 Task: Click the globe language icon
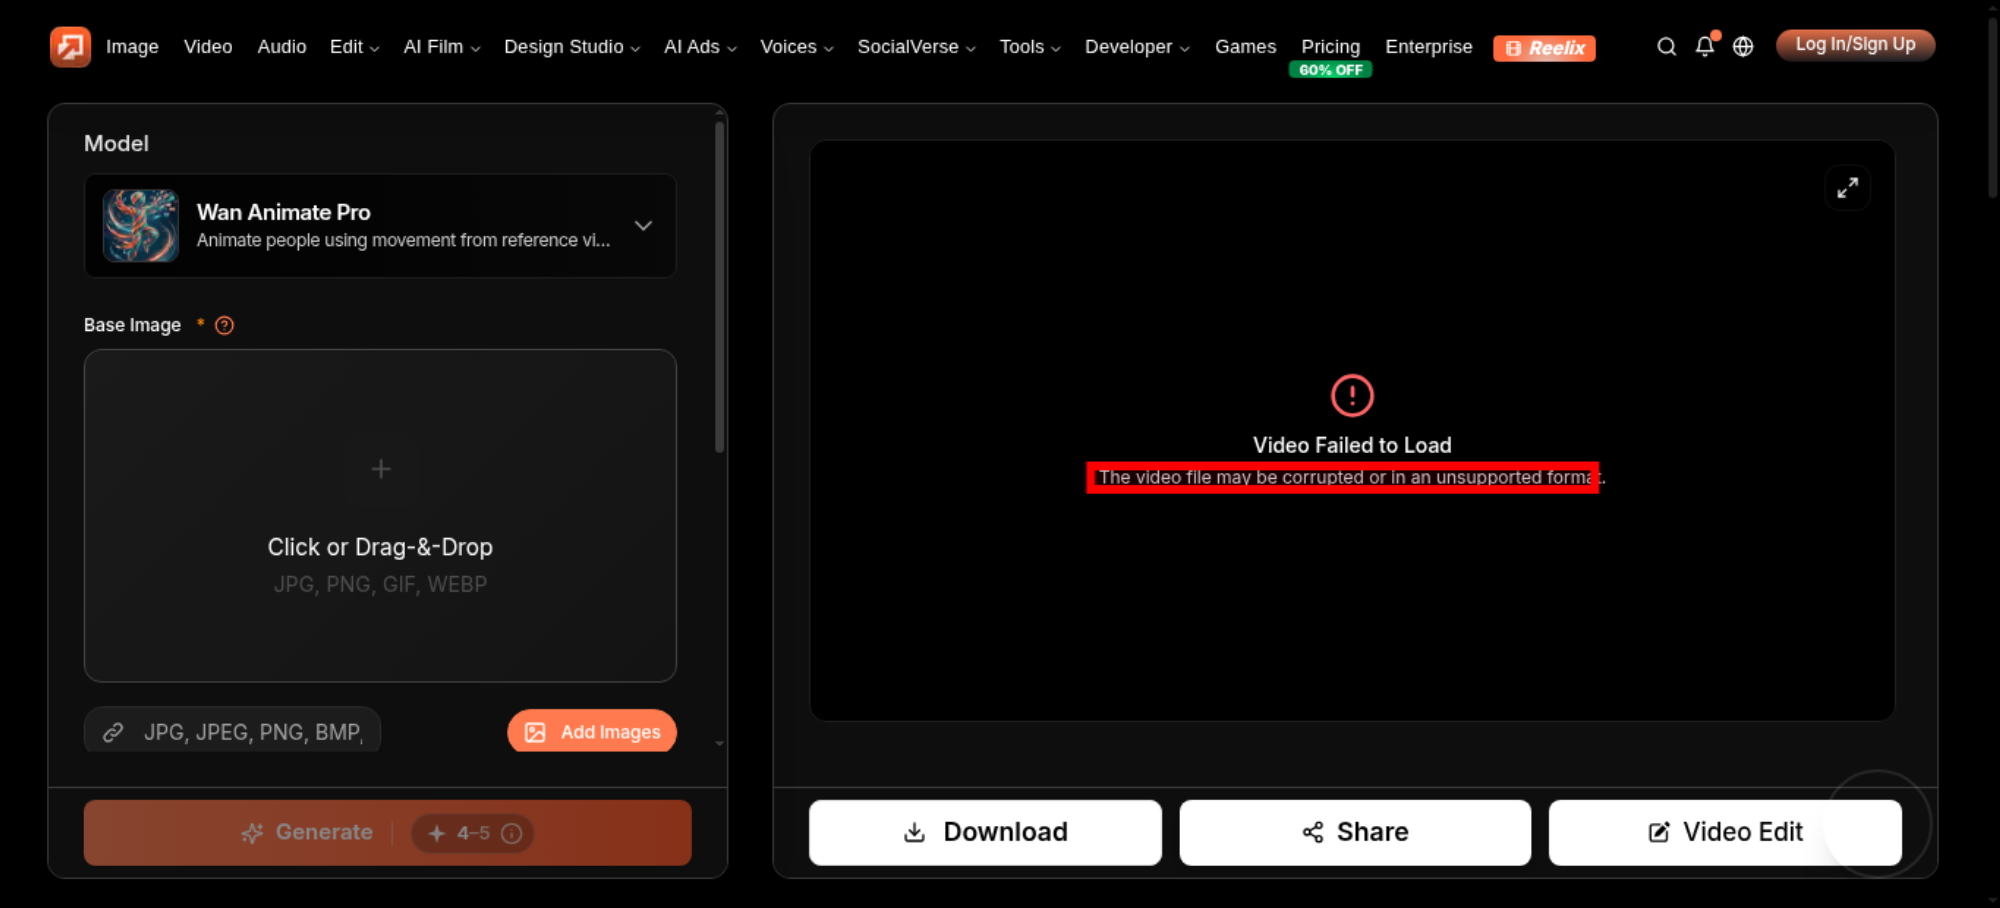click(x=1743, y=47)
